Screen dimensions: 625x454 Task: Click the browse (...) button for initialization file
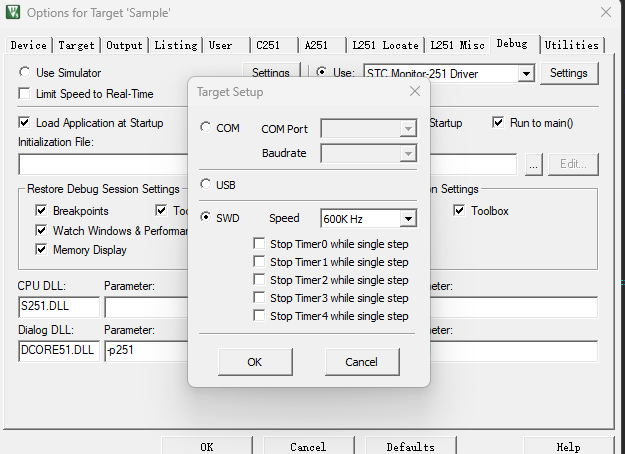click(x=533, y=164)
